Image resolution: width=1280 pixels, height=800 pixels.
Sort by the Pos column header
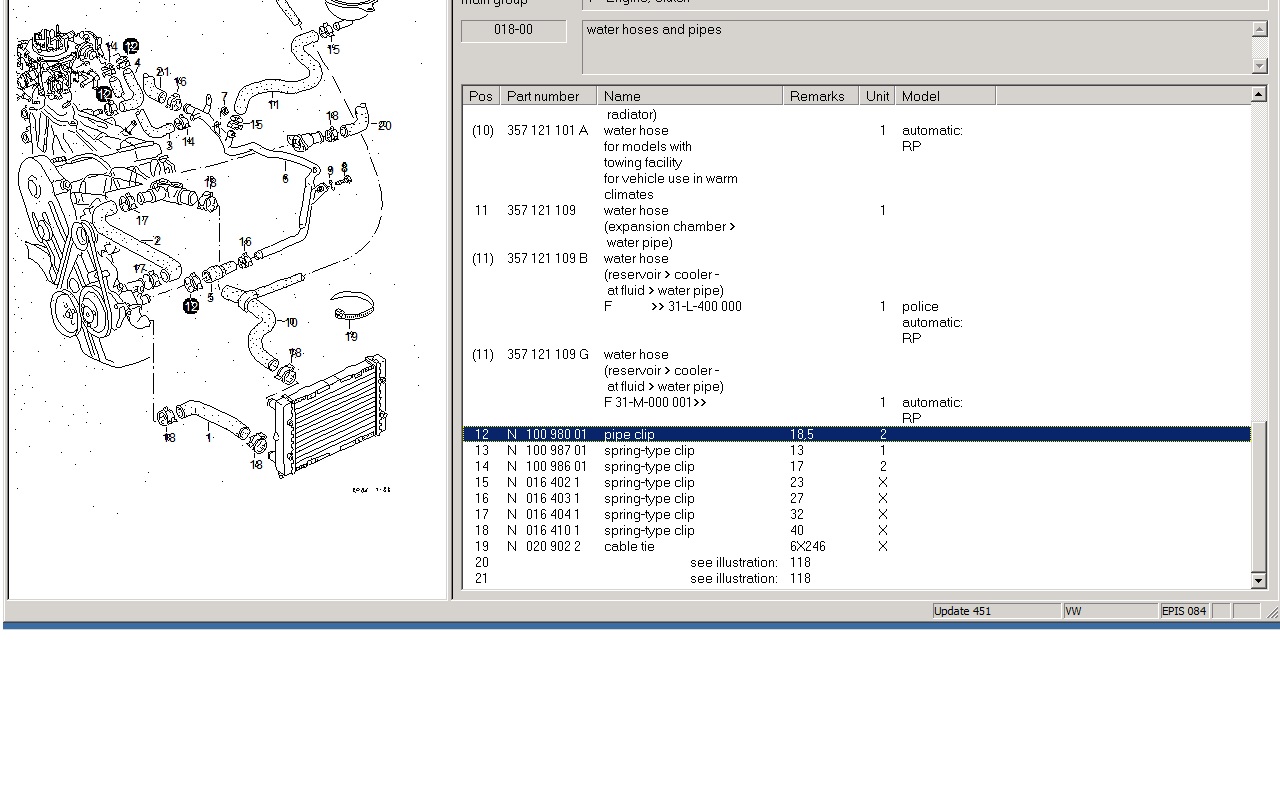point(481,96)
